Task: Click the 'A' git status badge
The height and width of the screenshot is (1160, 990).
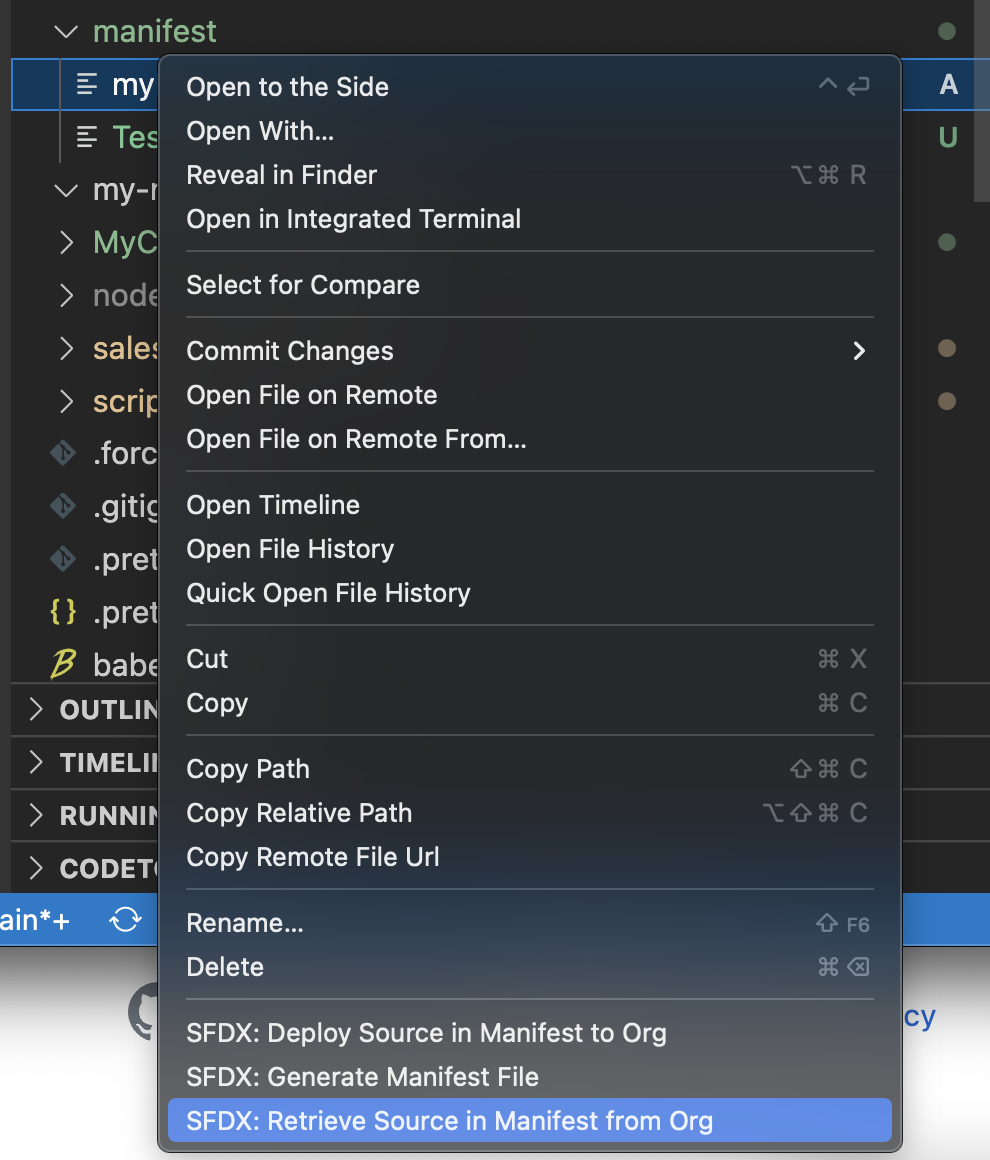Action: pos(947,85)
